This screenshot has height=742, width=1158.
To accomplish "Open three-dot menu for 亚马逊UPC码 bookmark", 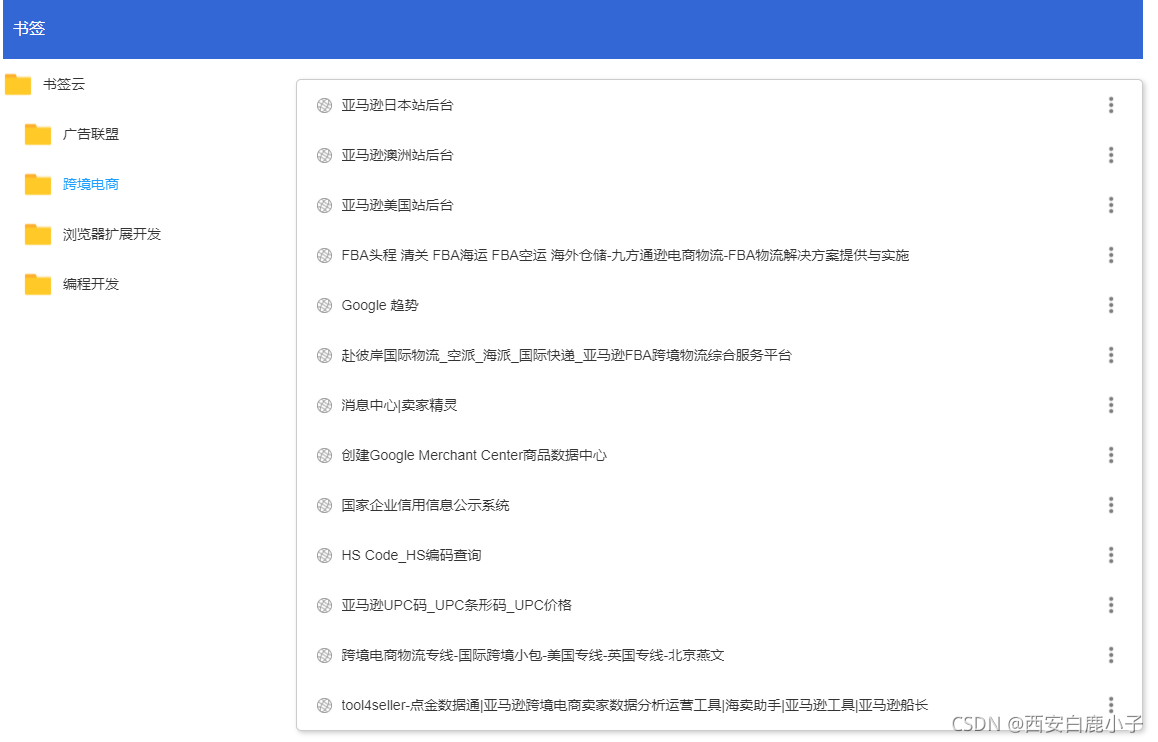I will click(1110, 605).
